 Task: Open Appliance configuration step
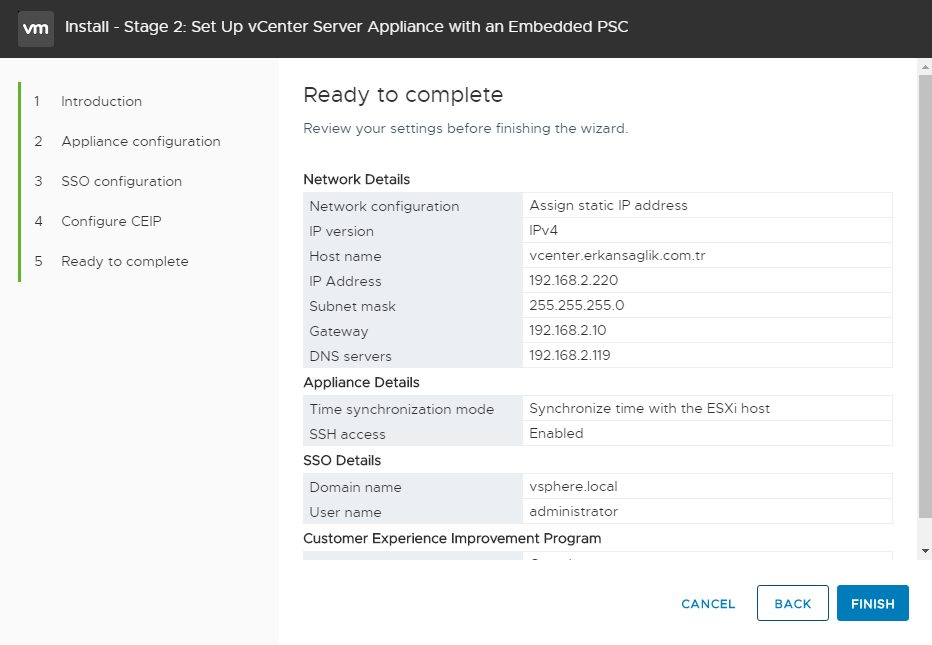point(141,141)
